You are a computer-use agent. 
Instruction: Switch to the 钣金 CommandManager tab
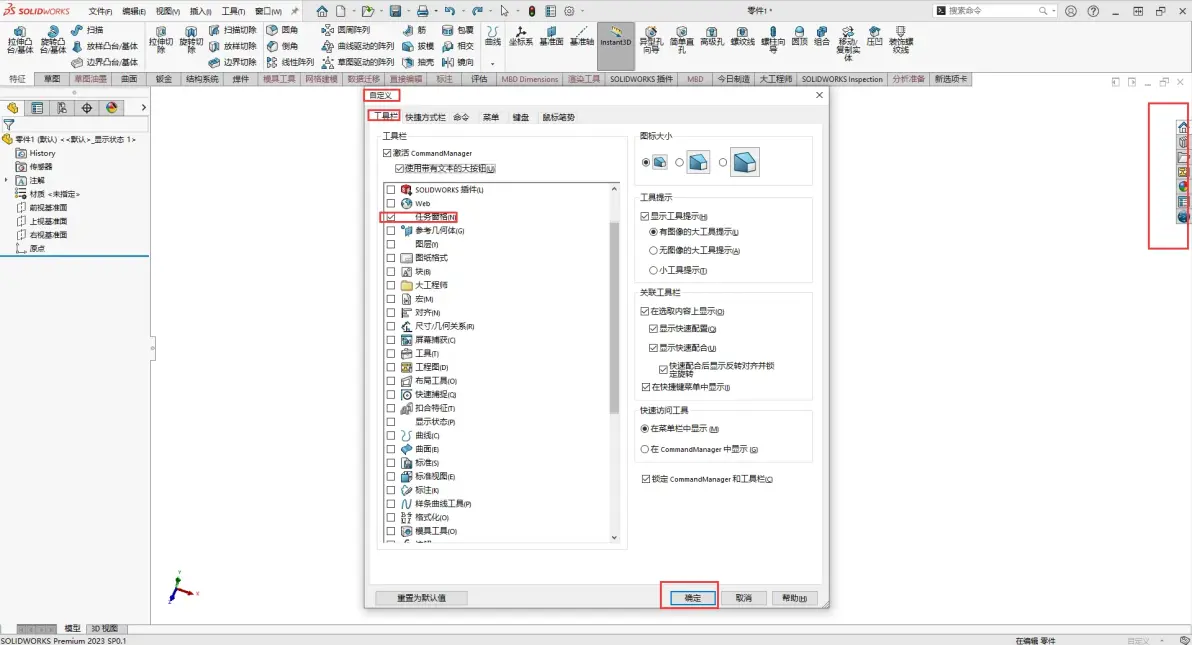coord(163,79)
